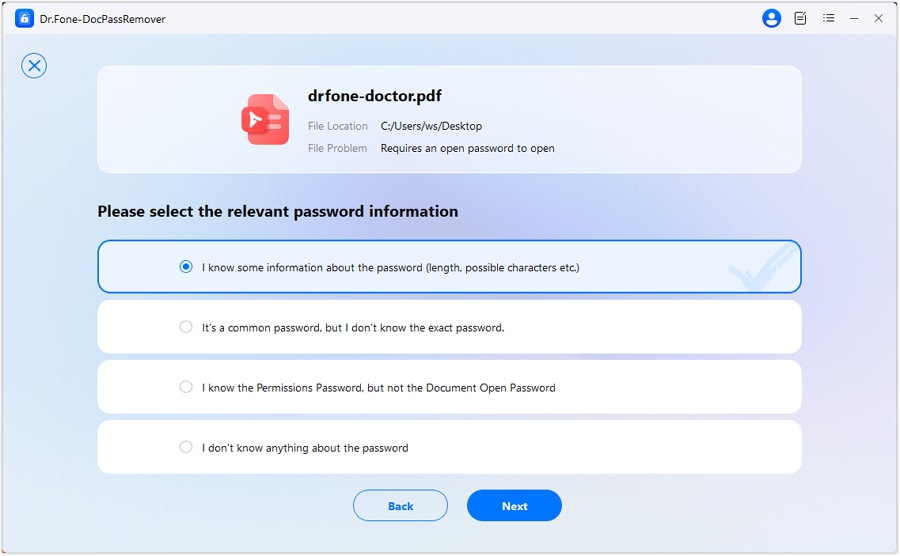This screenshot has width=900, height=556.
Task: Click the drfone-doctor.pdf file name
Action: pos(375,97)
